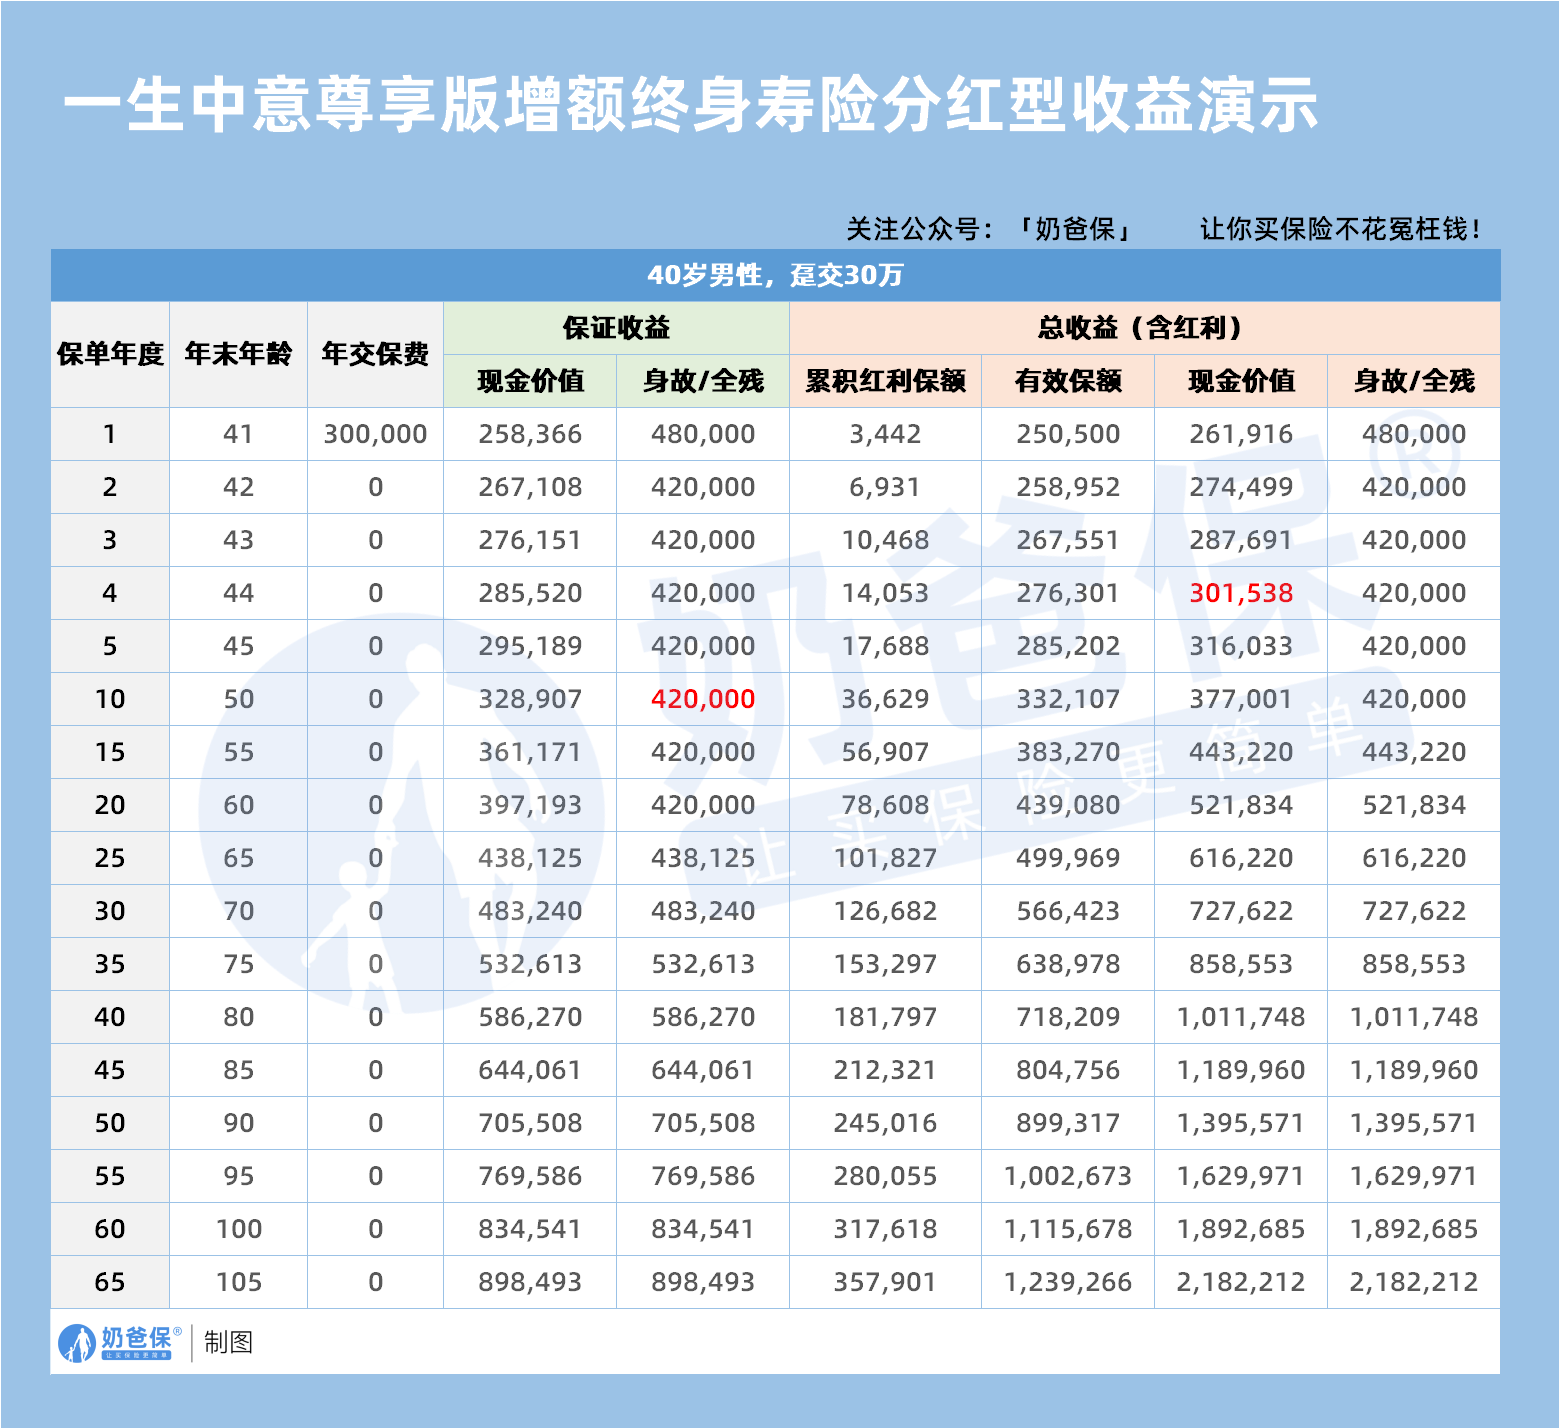
Task: Click the 保证收益 group header
Action: 616,328
